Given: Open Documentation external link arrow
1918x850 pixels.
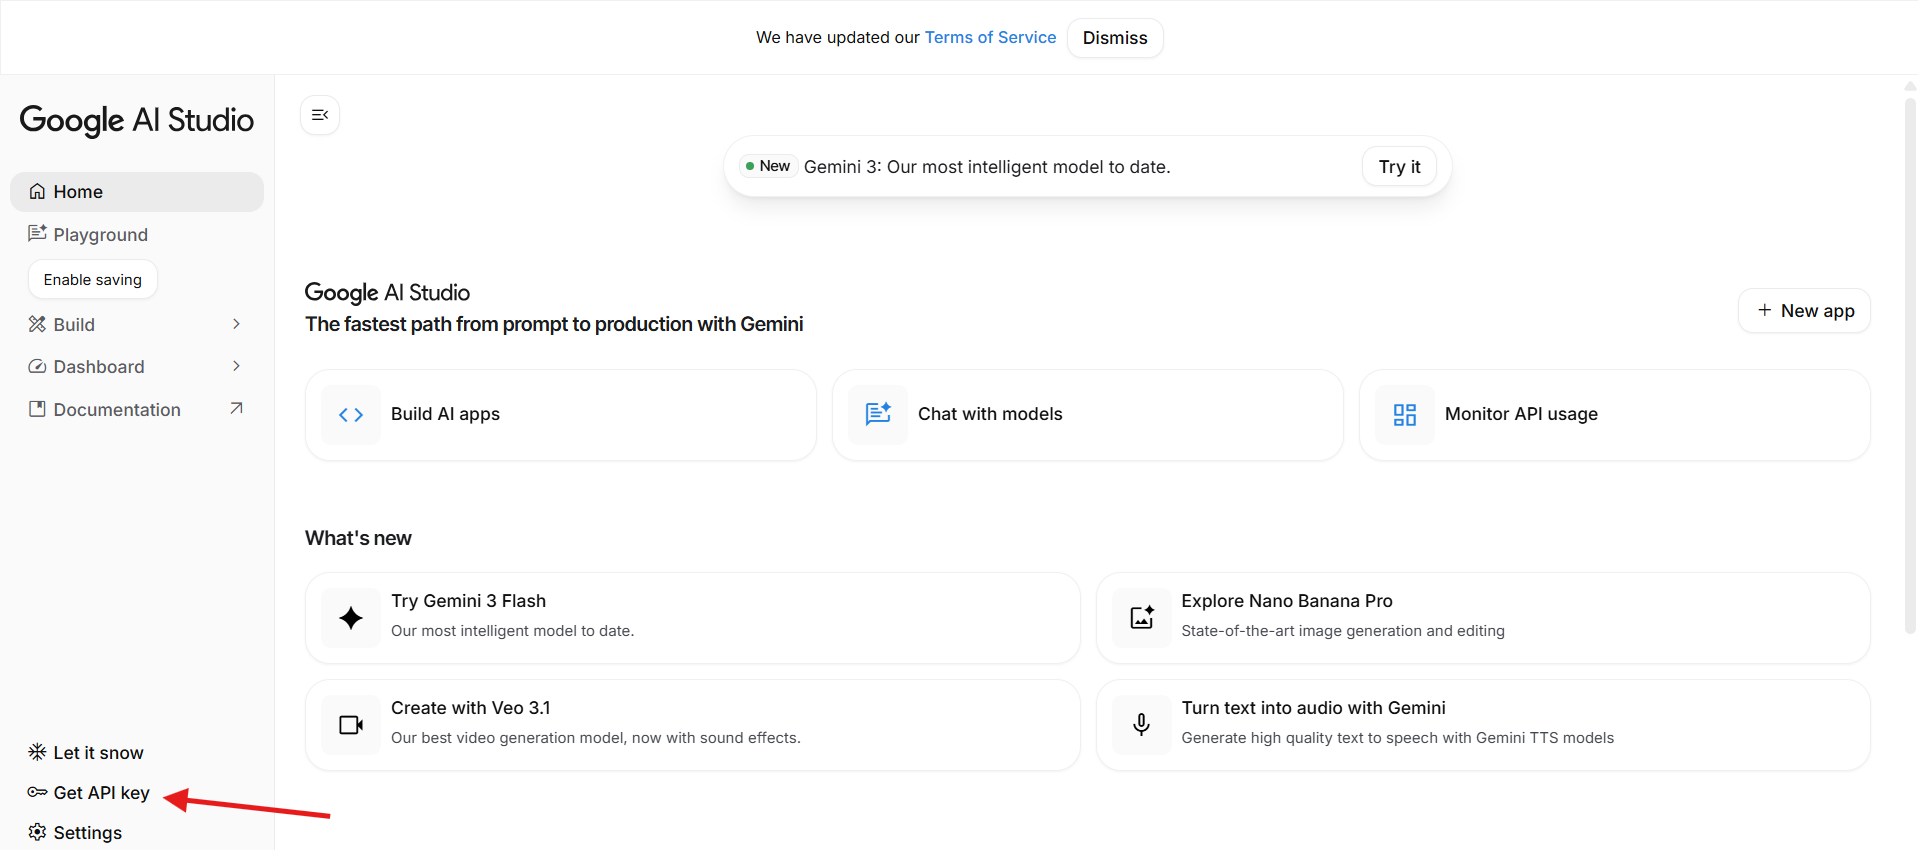Looking at the screenshot, I should click(236, 409).
